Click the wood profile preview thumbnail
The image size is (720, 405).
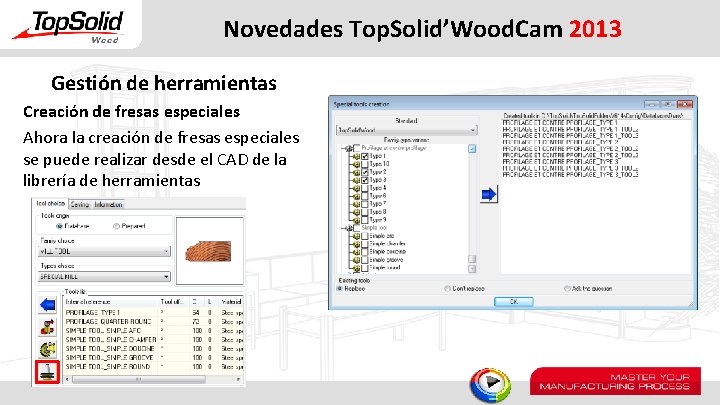coord(209,251)
